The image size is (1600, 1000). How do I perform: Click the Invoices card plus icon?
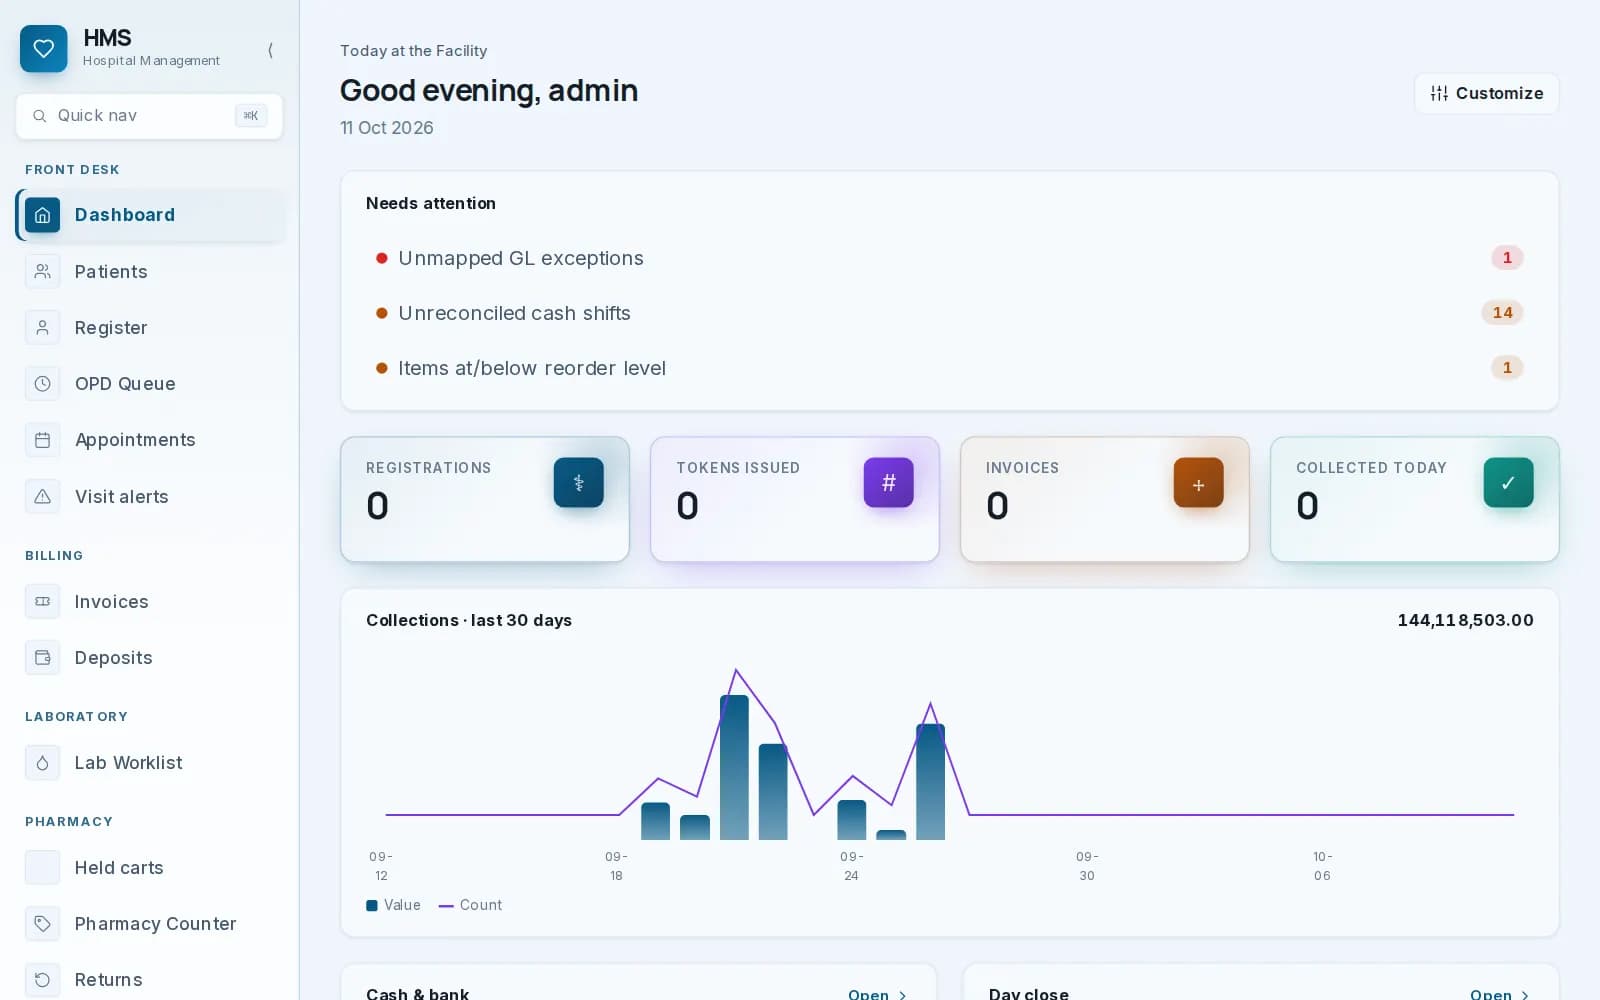(x=1198, y=482)
